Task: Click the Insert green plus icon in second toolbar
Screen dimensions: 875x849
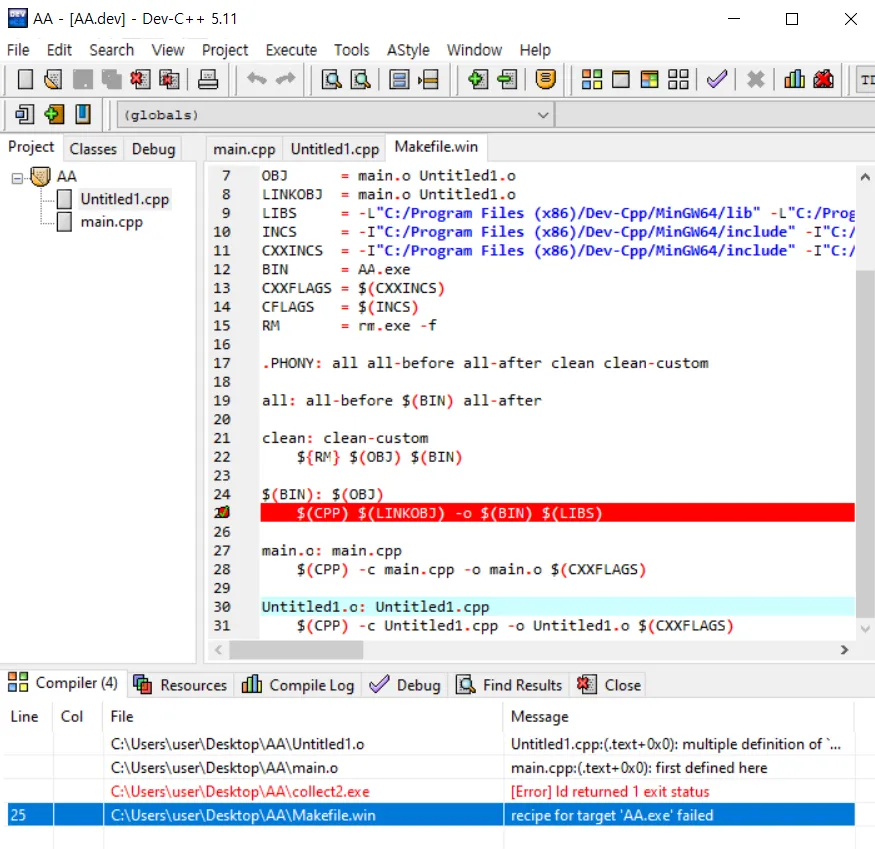Action: coord(54,114)
